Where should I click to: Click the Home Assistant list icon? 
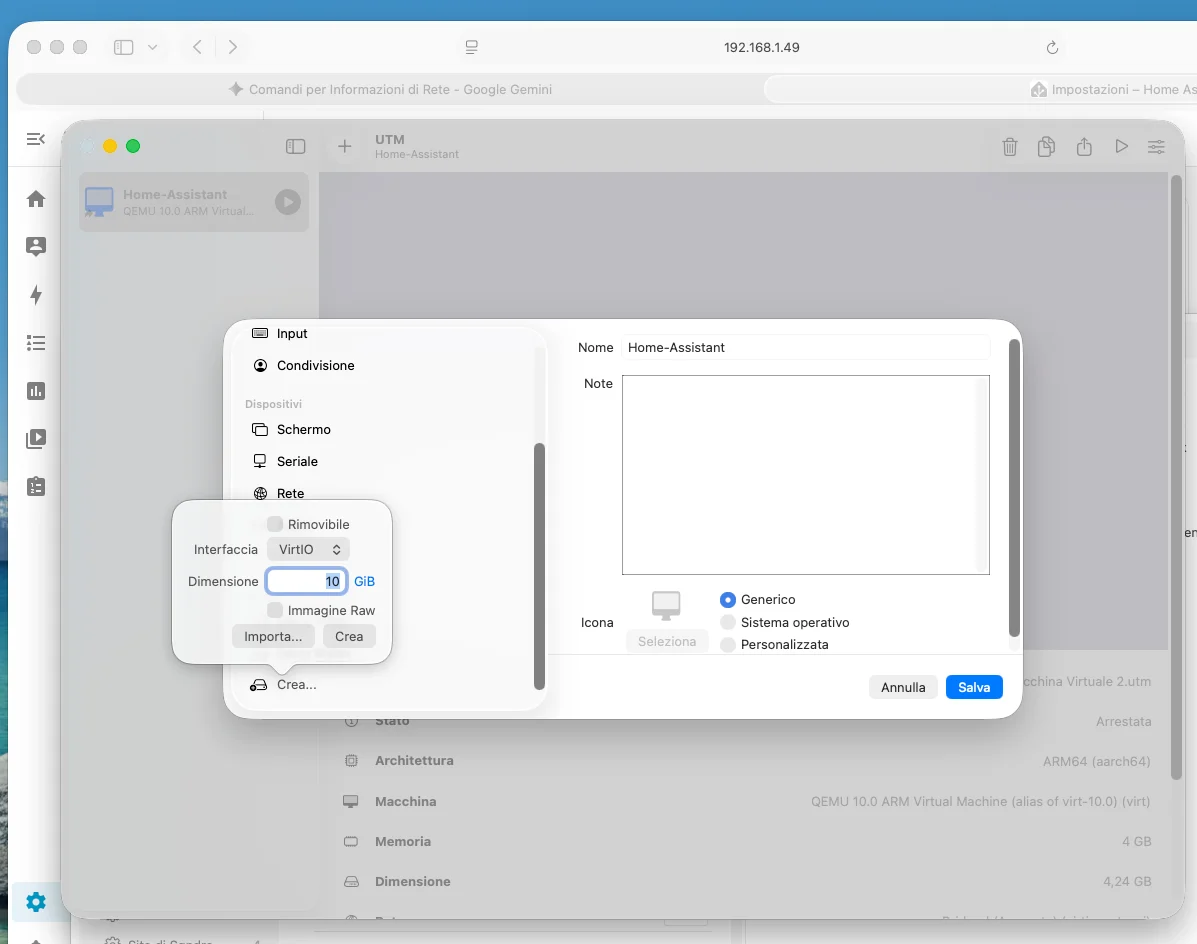[36, 343]
